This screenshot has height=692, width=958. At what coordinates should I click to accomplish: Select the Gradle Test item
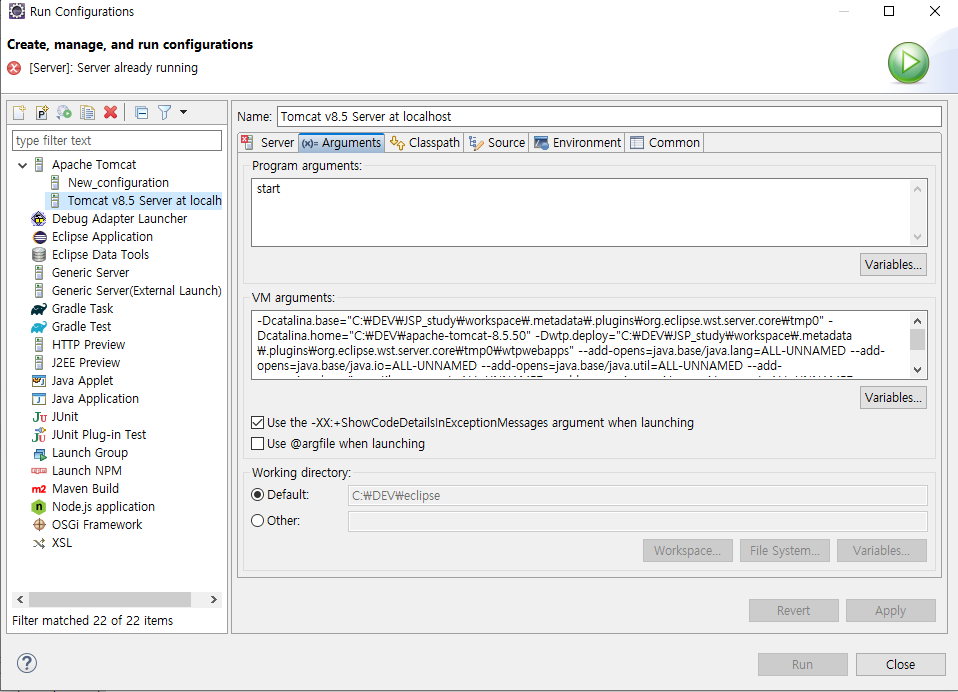[81, 327]
